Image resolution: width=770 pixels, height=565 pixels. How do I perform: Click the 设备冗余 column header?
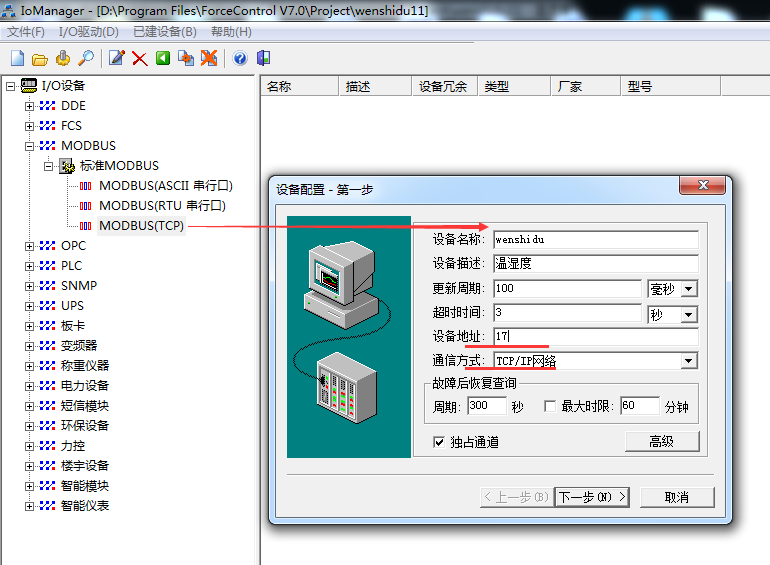click(x=445, y=87)
